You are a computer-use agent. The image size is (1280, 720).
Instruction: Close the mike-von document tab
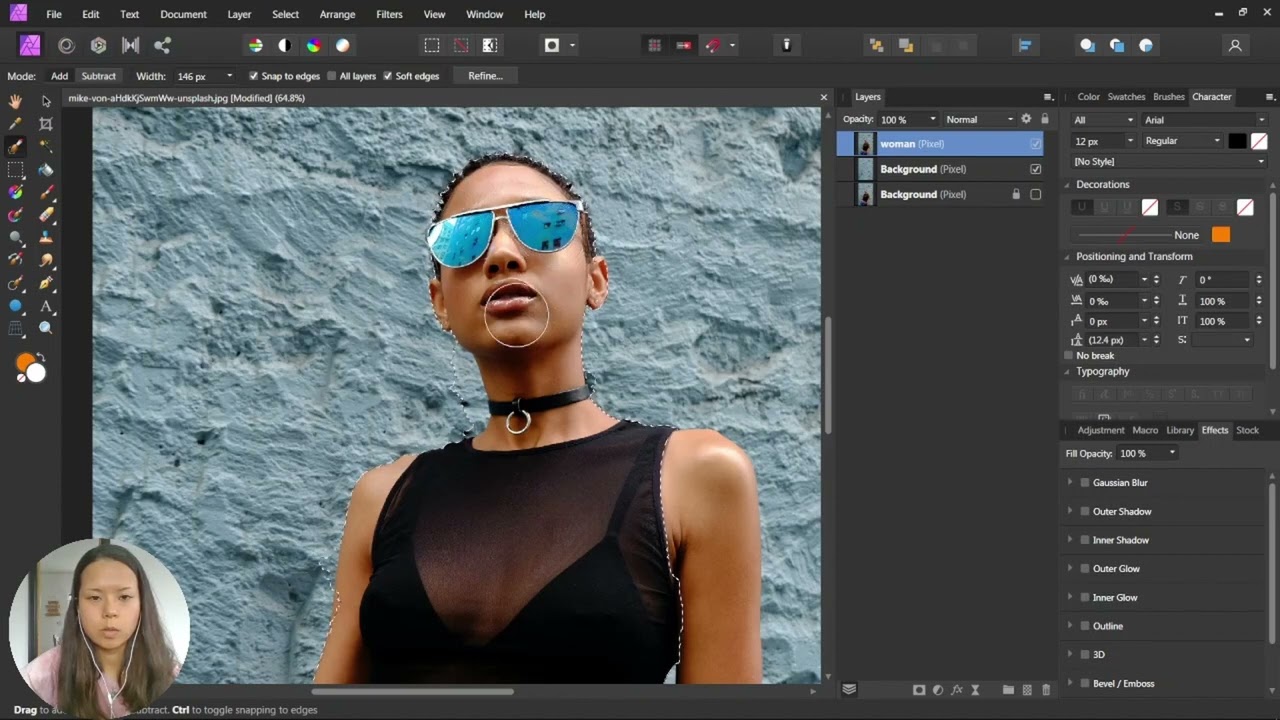coord(824,98)
